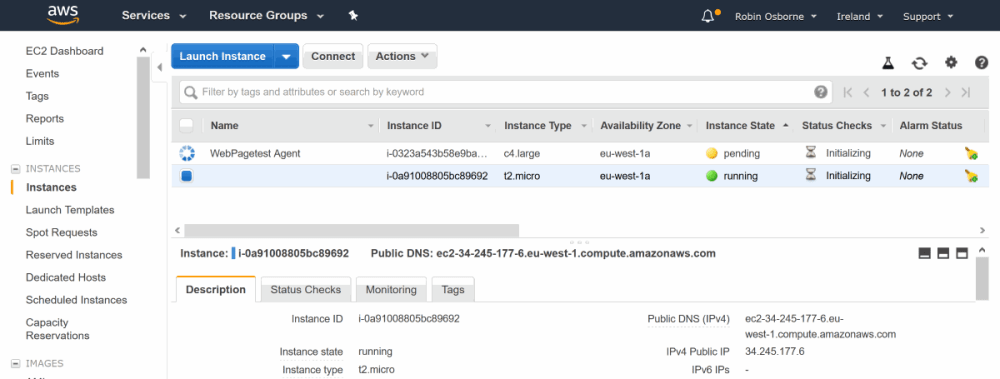Open the notifications bell
1000x379 pixels.
coord(707,16)
